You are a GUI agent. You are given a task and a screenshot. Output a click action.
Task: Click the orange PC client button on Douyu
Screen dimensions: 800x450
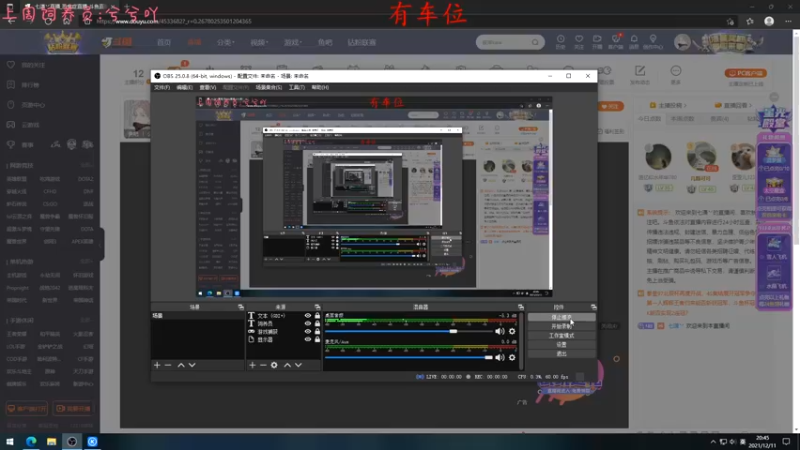click(745, 73)
